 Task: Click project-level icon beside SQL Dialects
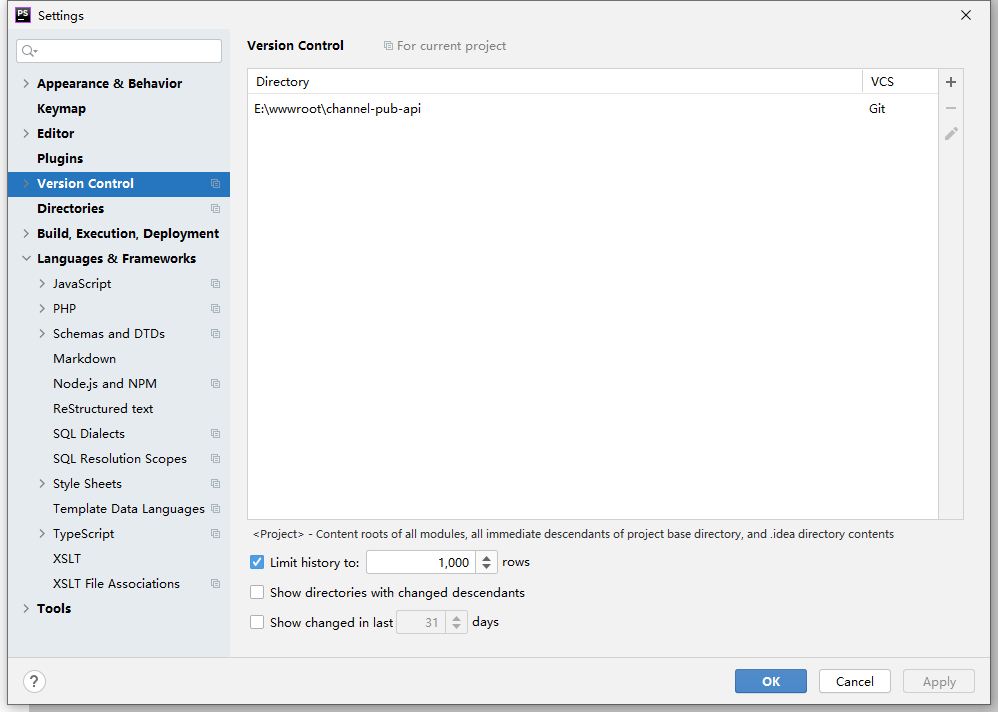click(215, 434)
